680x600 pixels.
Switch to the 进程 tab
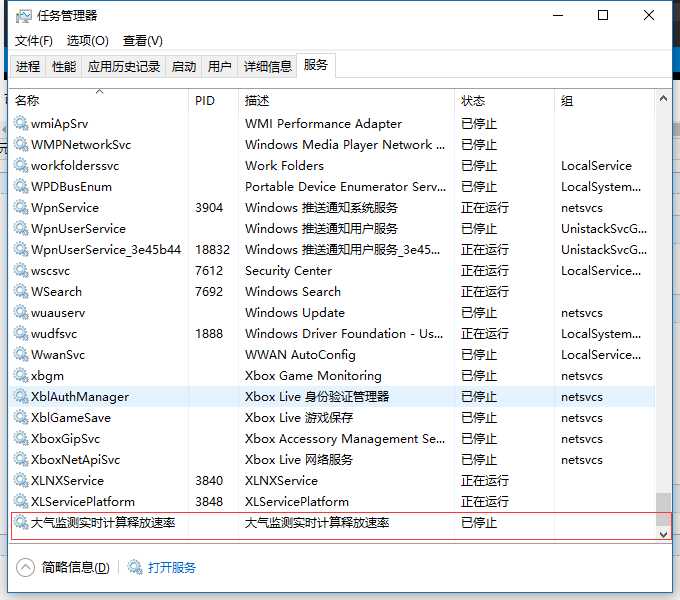pyautogui.click(x=28, y=67)
